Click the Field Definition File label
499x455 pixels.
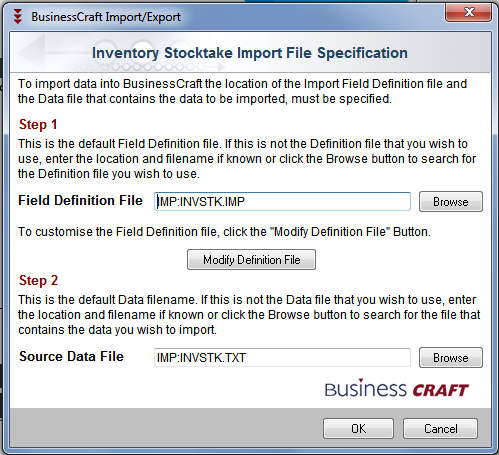pyautogui.click(x=80, y=201)
